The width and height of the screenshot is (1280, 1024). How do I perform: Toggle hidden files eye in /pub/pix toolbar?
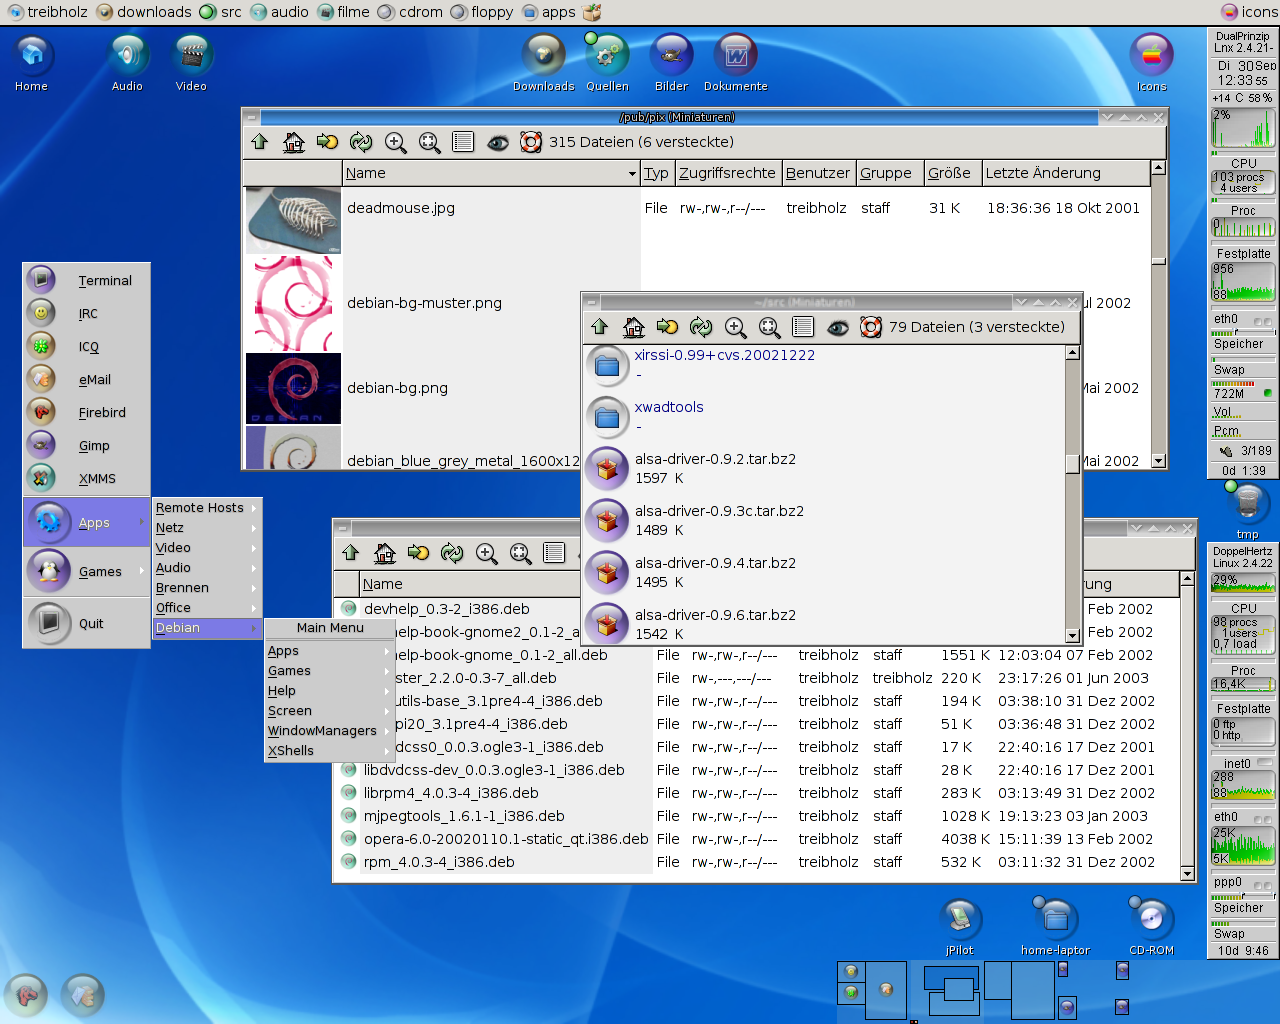coord(498,142)
